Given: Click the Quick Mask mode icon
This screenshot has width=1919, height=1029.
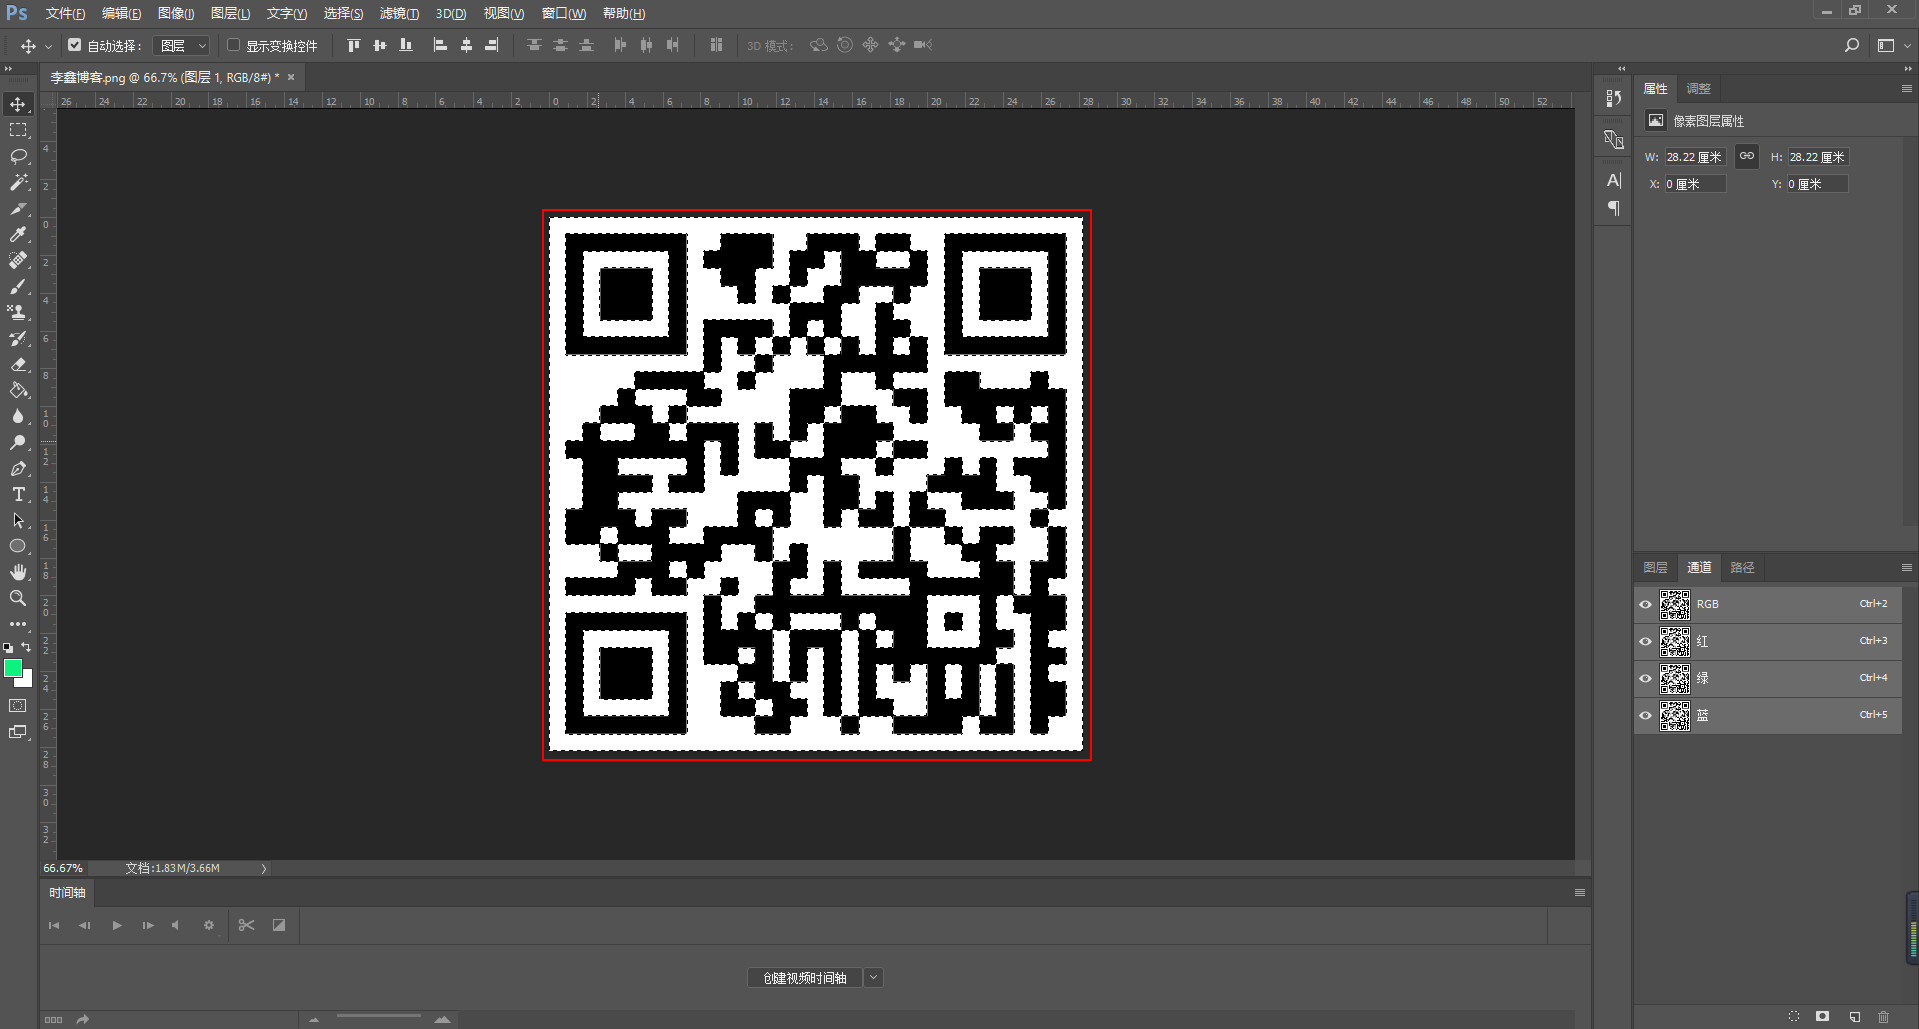Looking at the screenshot, I should [x=18, y=706].
